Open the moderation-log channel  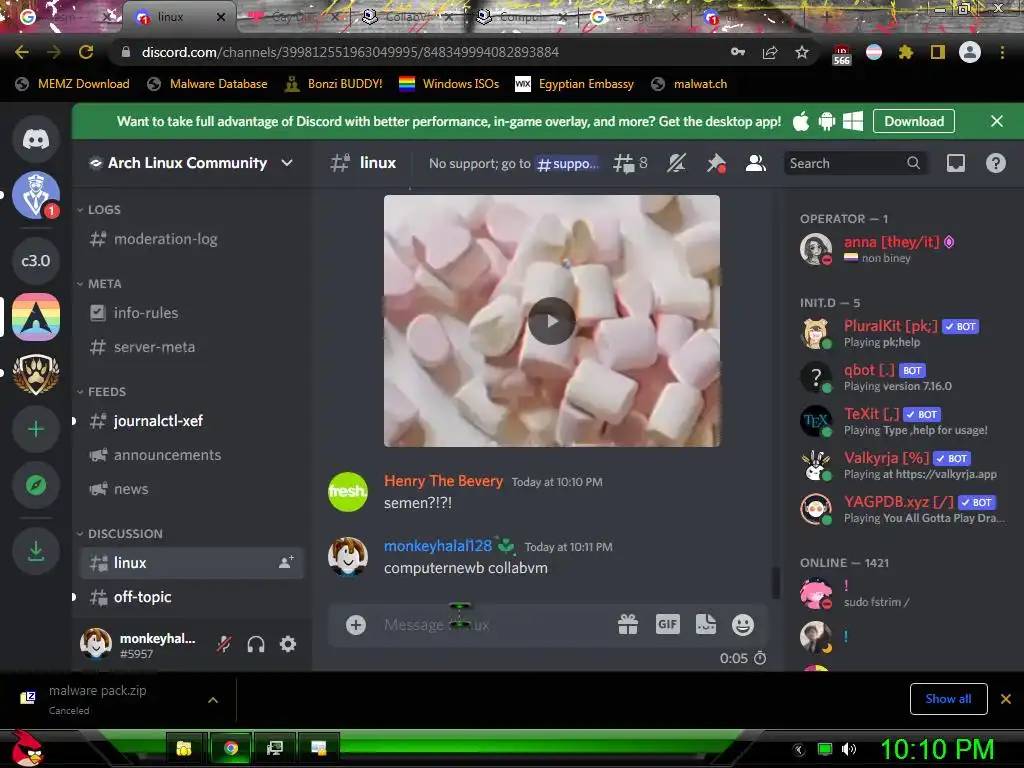[x=191, y=239]
